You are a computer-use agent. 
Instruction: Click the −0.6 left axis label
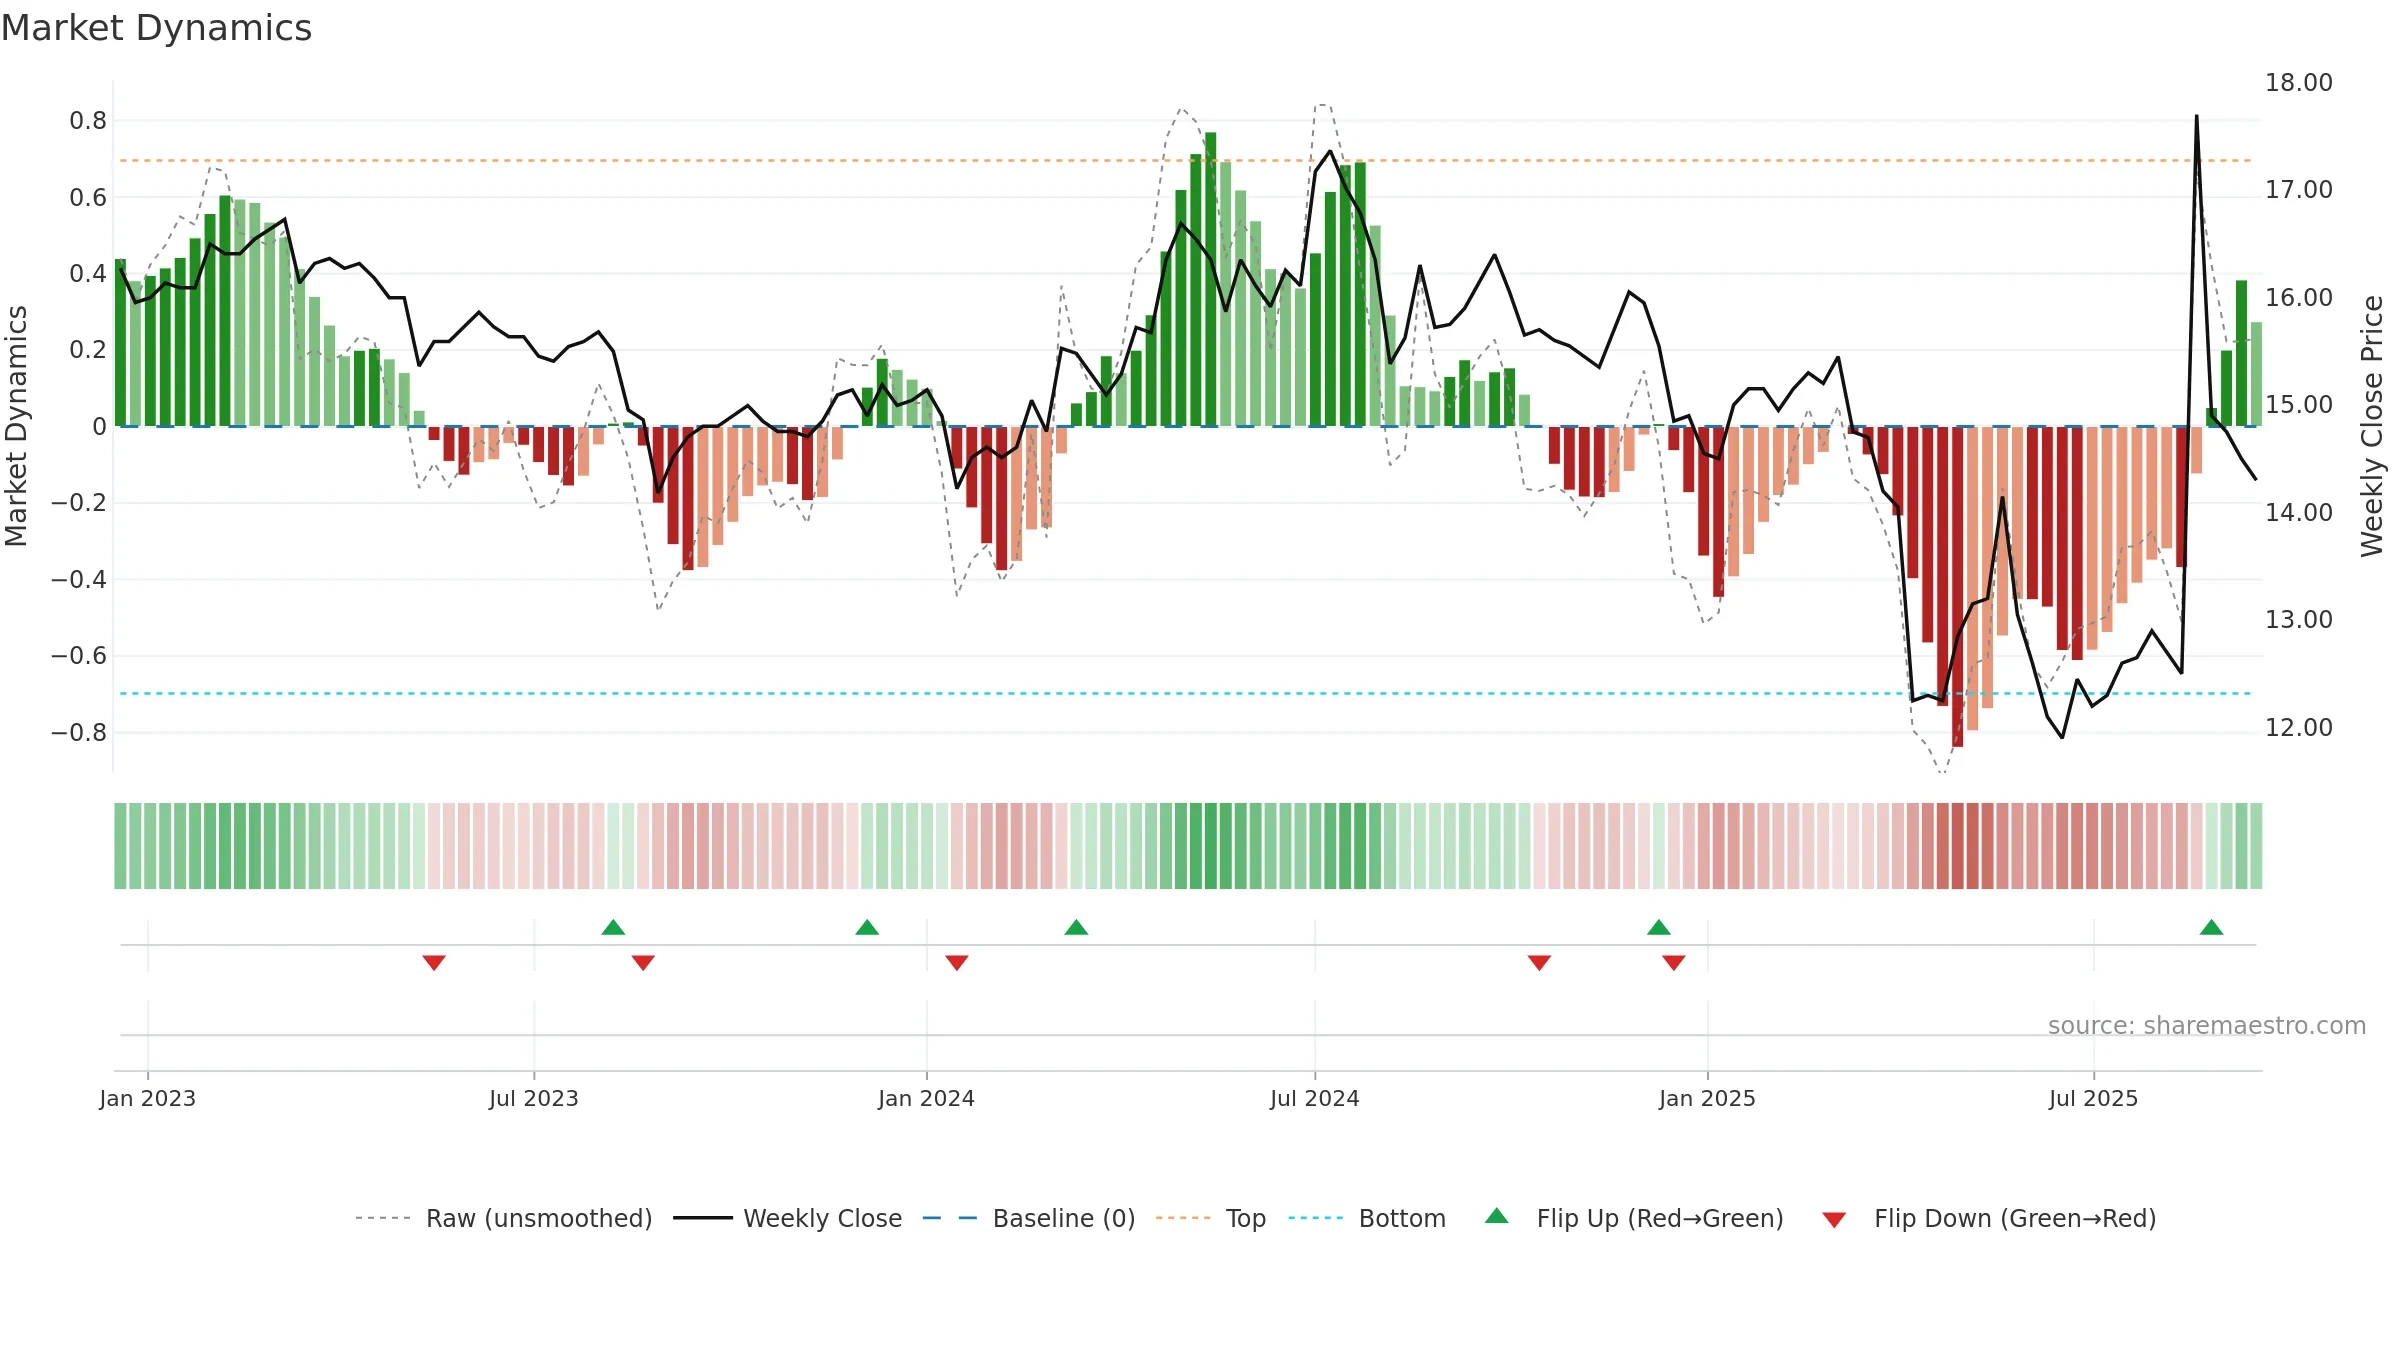78,655
